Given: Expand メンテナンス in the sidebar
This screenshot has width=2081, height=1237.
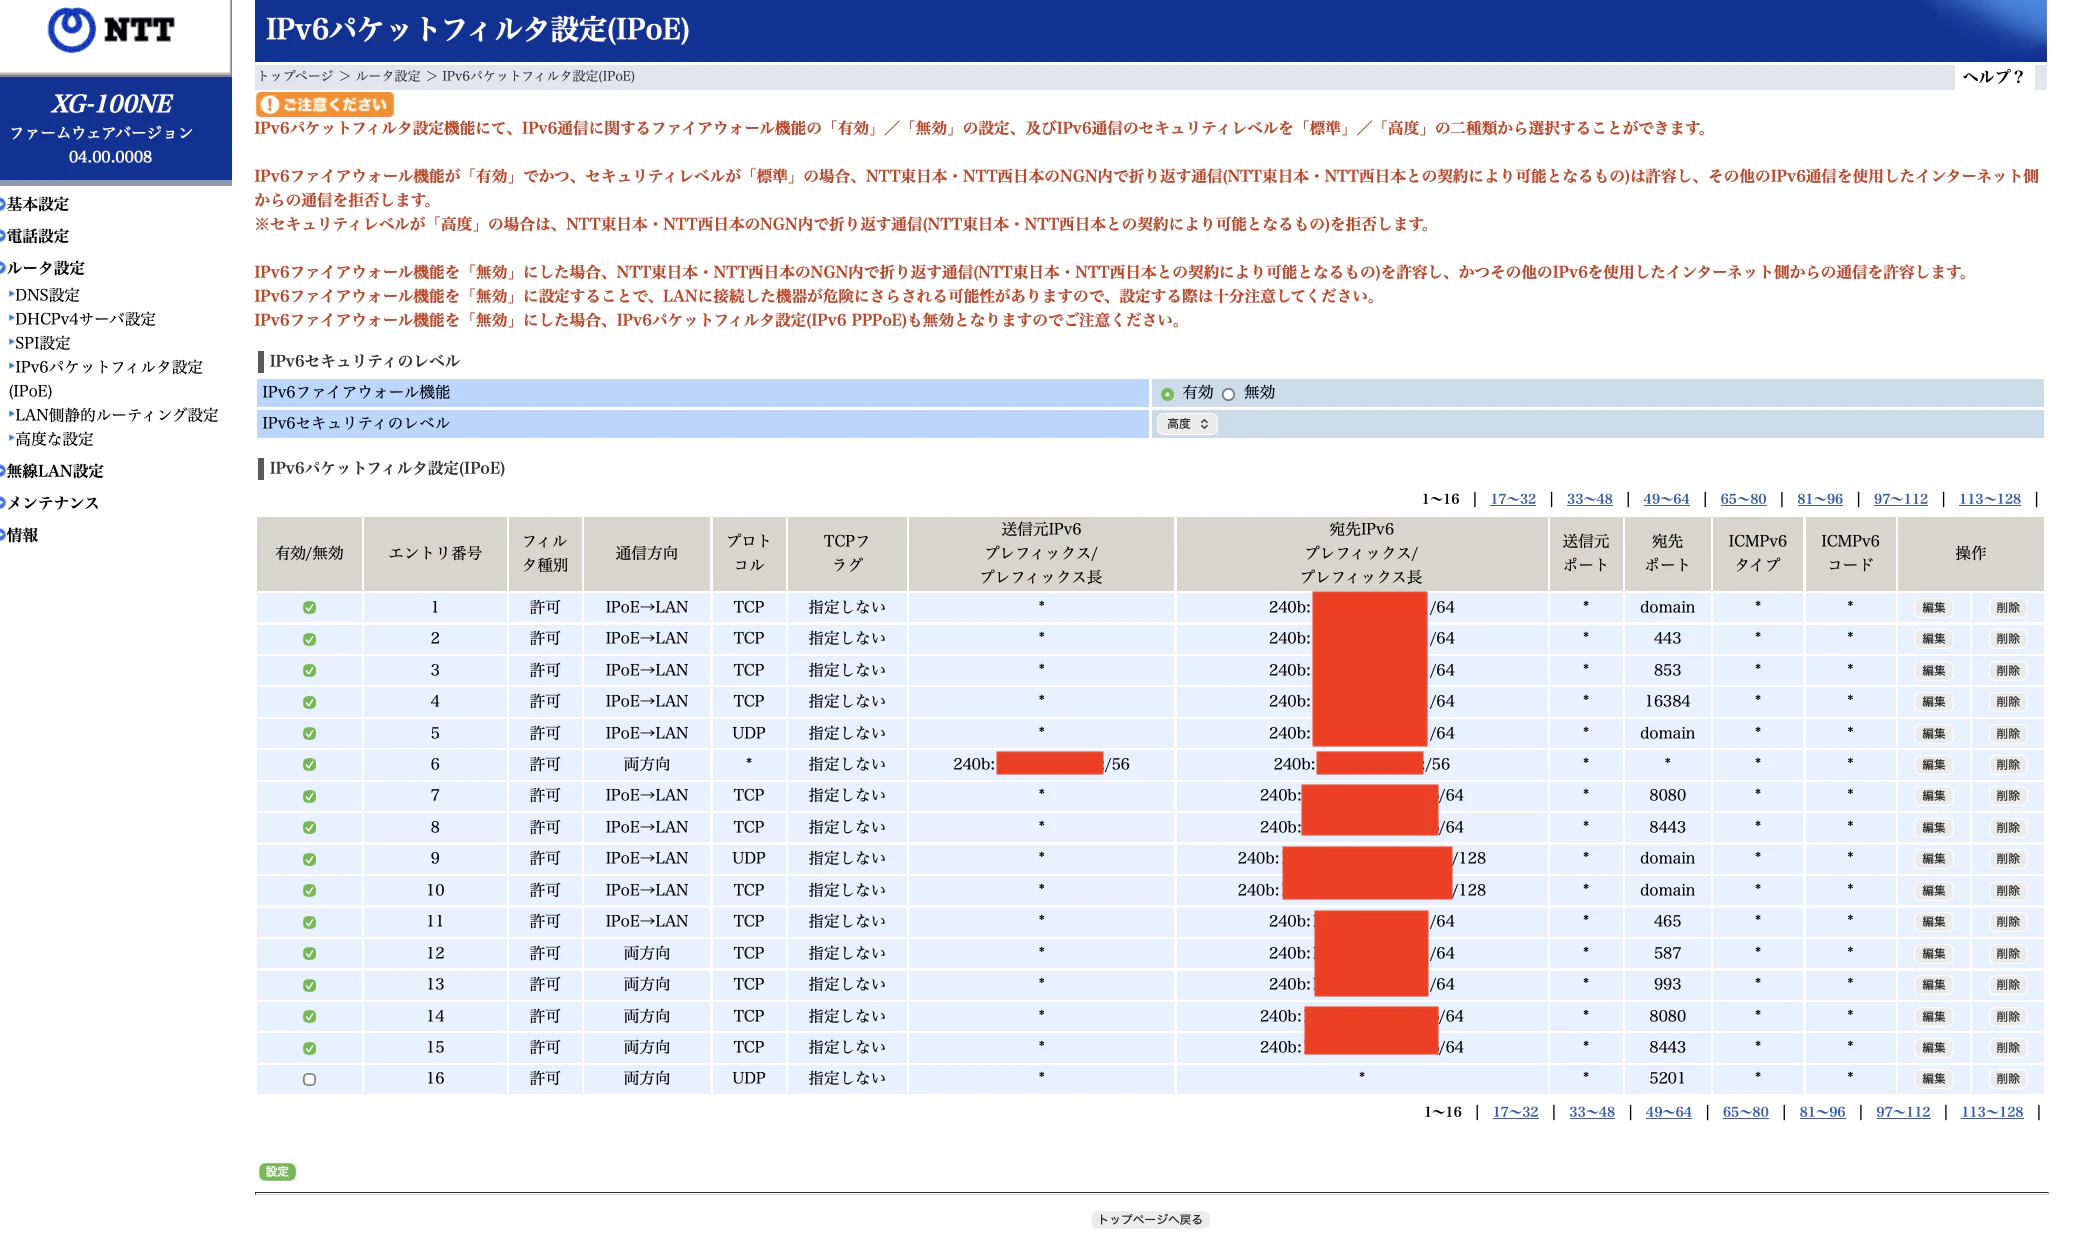Looking at the screenshot, I should pyautogui.click(x=53, y=503).
